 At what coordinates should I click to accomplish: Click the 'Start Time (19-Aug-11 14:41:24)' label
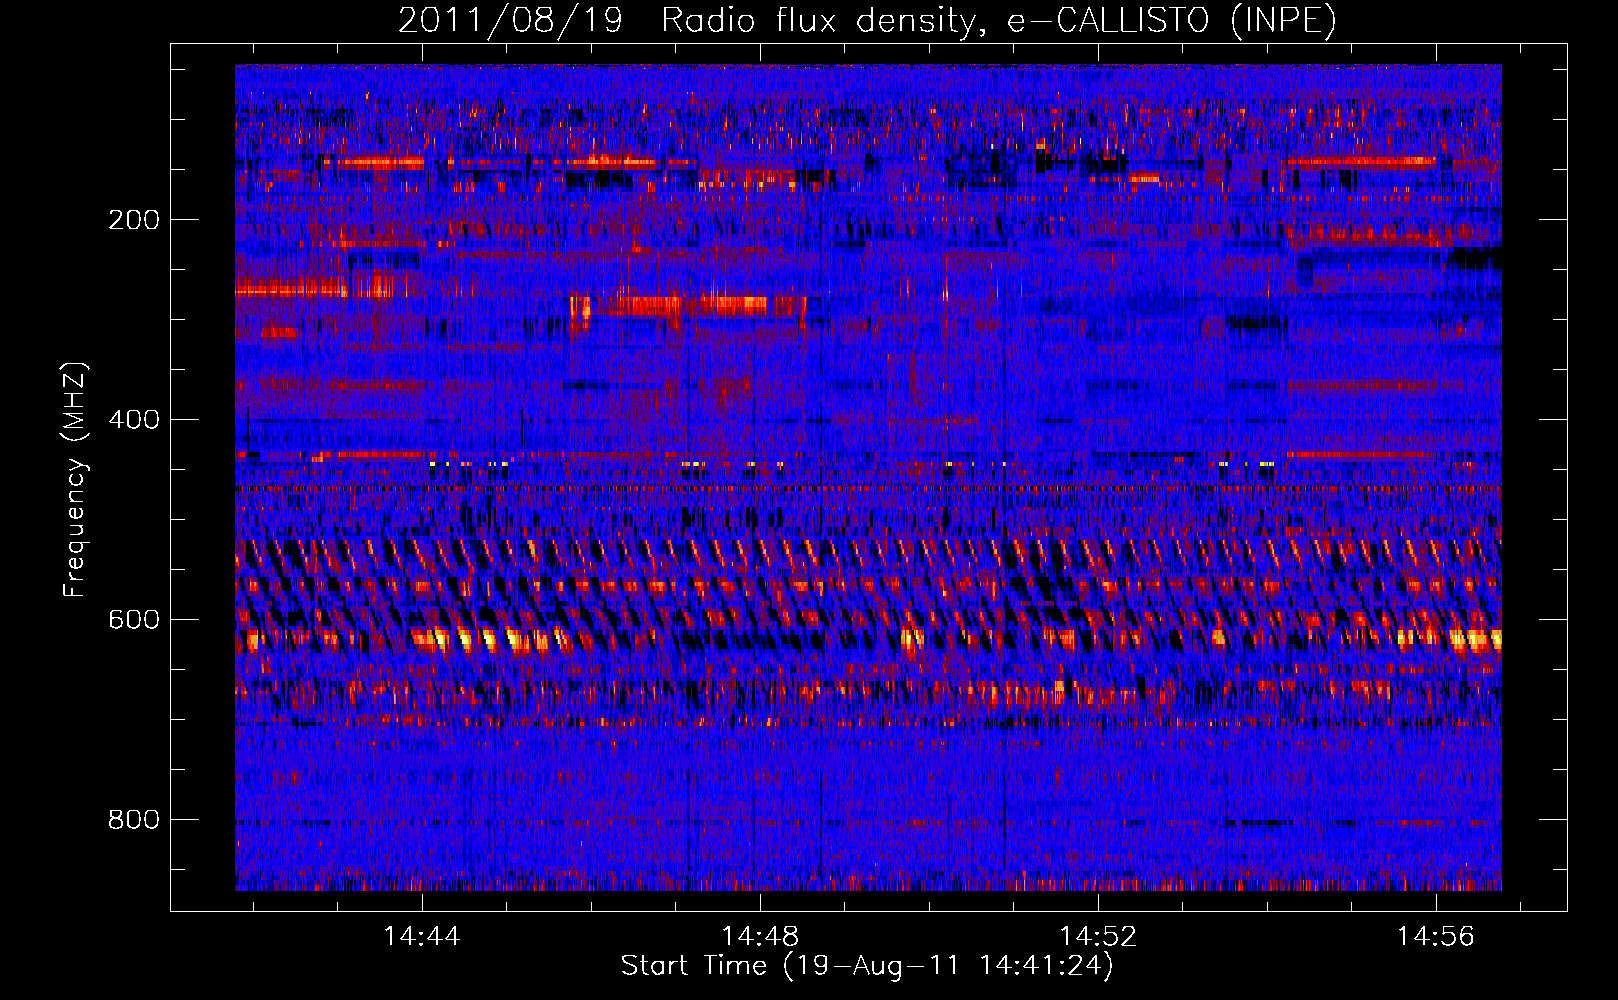click(x=867, y=966)
